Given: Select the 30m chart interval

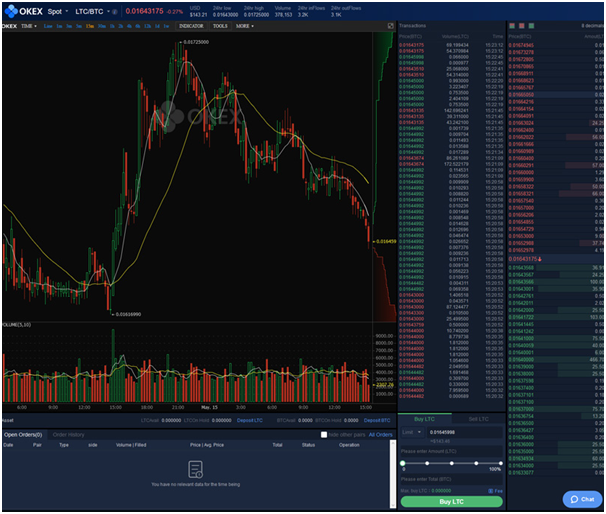Looking at the screenshot, I should pos(102,26).
